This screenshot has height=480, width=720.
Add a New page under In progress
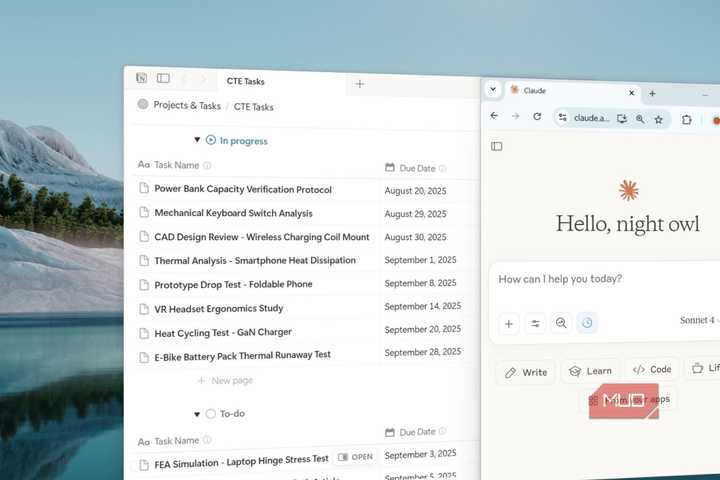pos(225,381)
